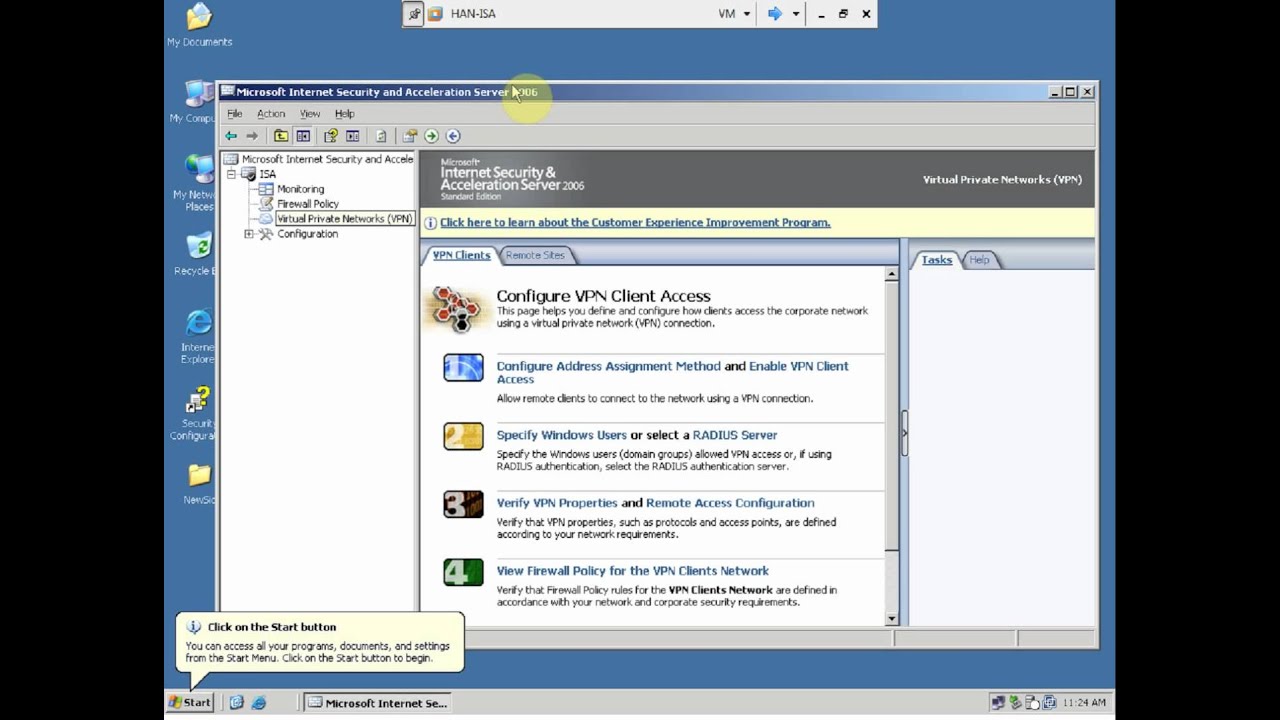Click the Refresh page icon in toolbar
The width and height of the screenshot is (1280, 720).
[x=381, y=136]
